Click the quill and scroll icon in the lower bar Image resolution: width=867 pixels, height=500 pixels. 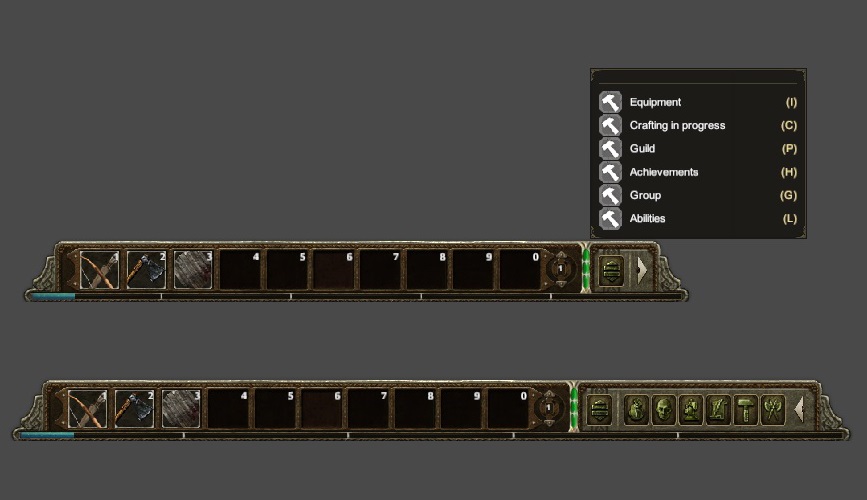point(718,410)
